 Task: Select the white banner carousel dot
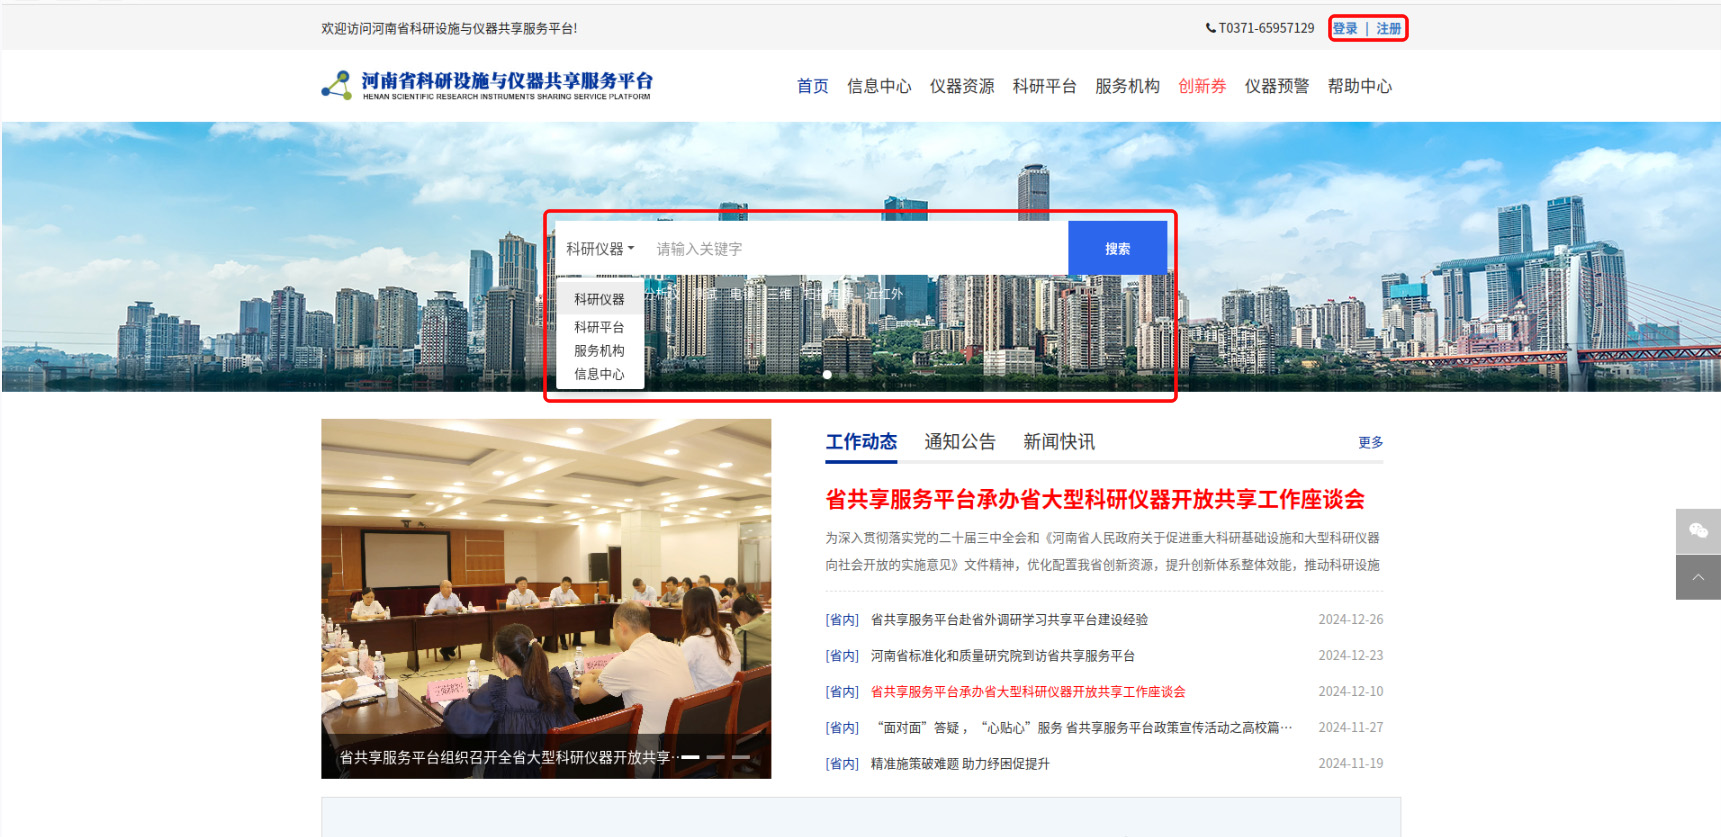[827, 375]
